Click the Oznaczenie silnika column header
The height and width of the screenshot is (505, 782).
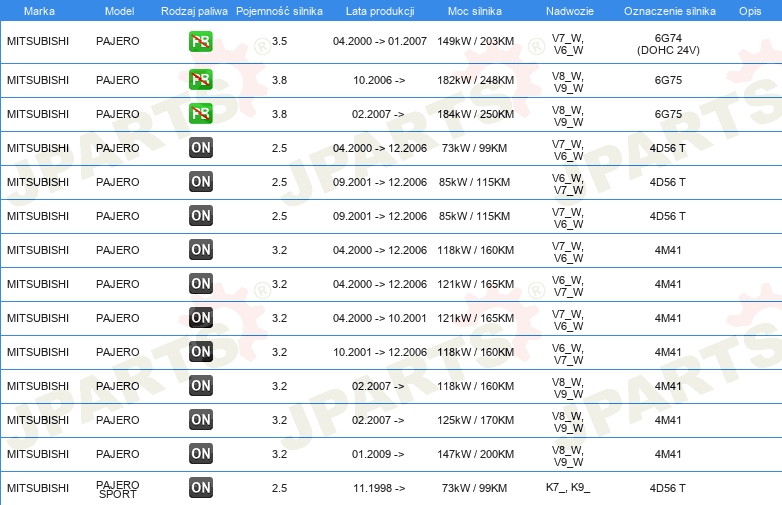(x=669, y=11)
